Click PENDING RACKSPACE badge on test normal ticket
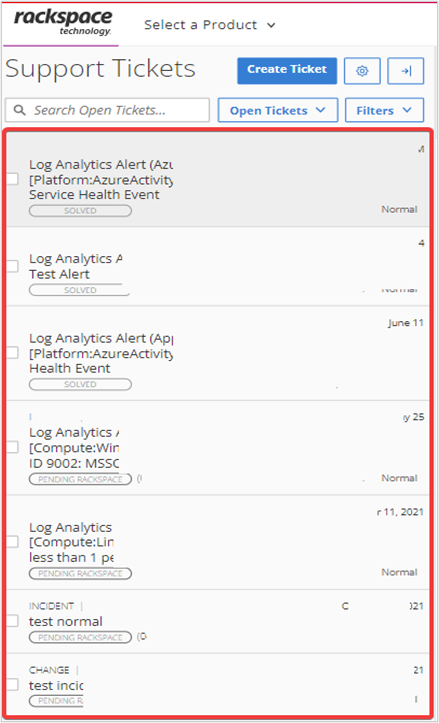Viewport: 439px width, 723px height. (x=80, y=637)
